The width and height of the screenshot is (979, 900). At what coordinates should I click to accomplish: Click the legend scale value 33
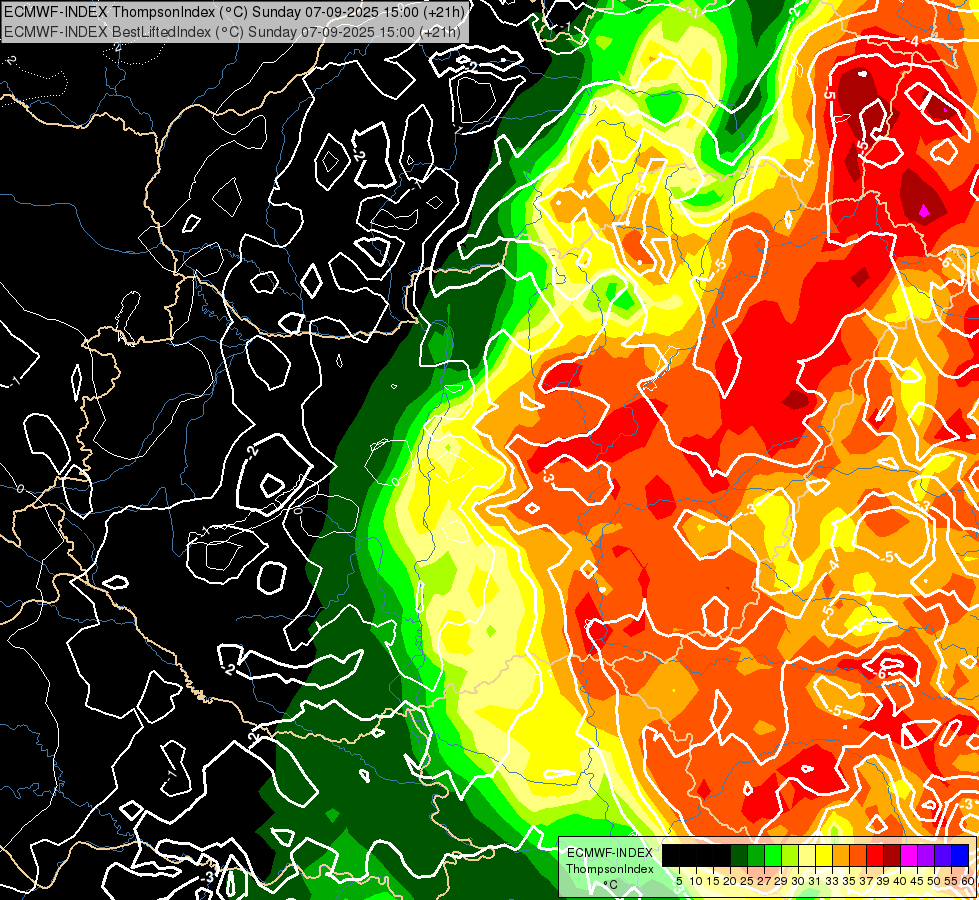832,881
